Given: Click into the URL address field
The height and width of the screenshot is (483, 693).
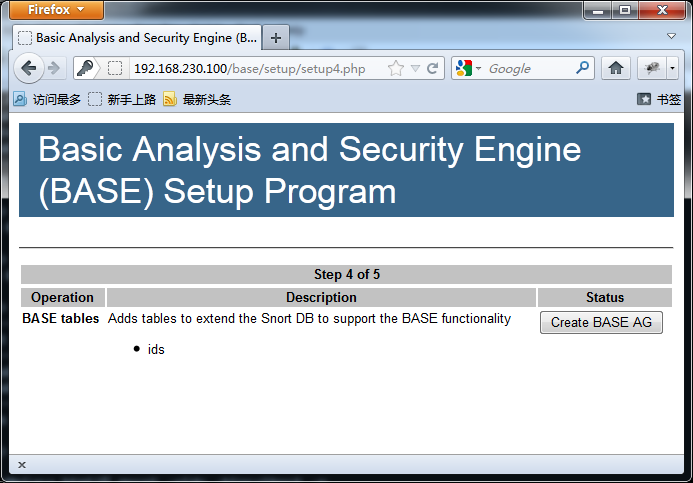Looking at the screenshot, I should [x=258, y=68].
